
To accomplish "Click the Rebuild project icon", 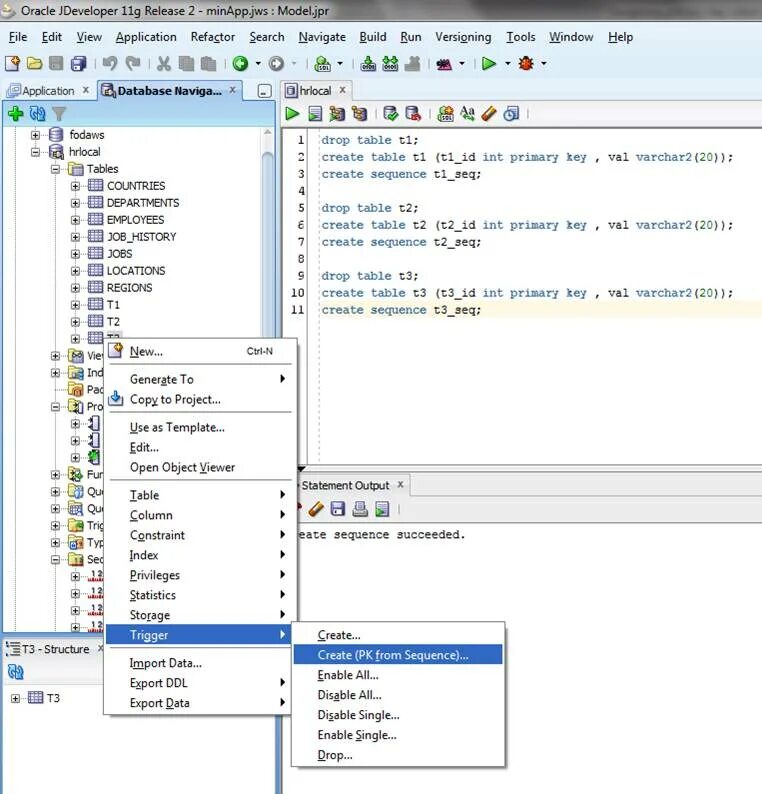I will [390, 63].
